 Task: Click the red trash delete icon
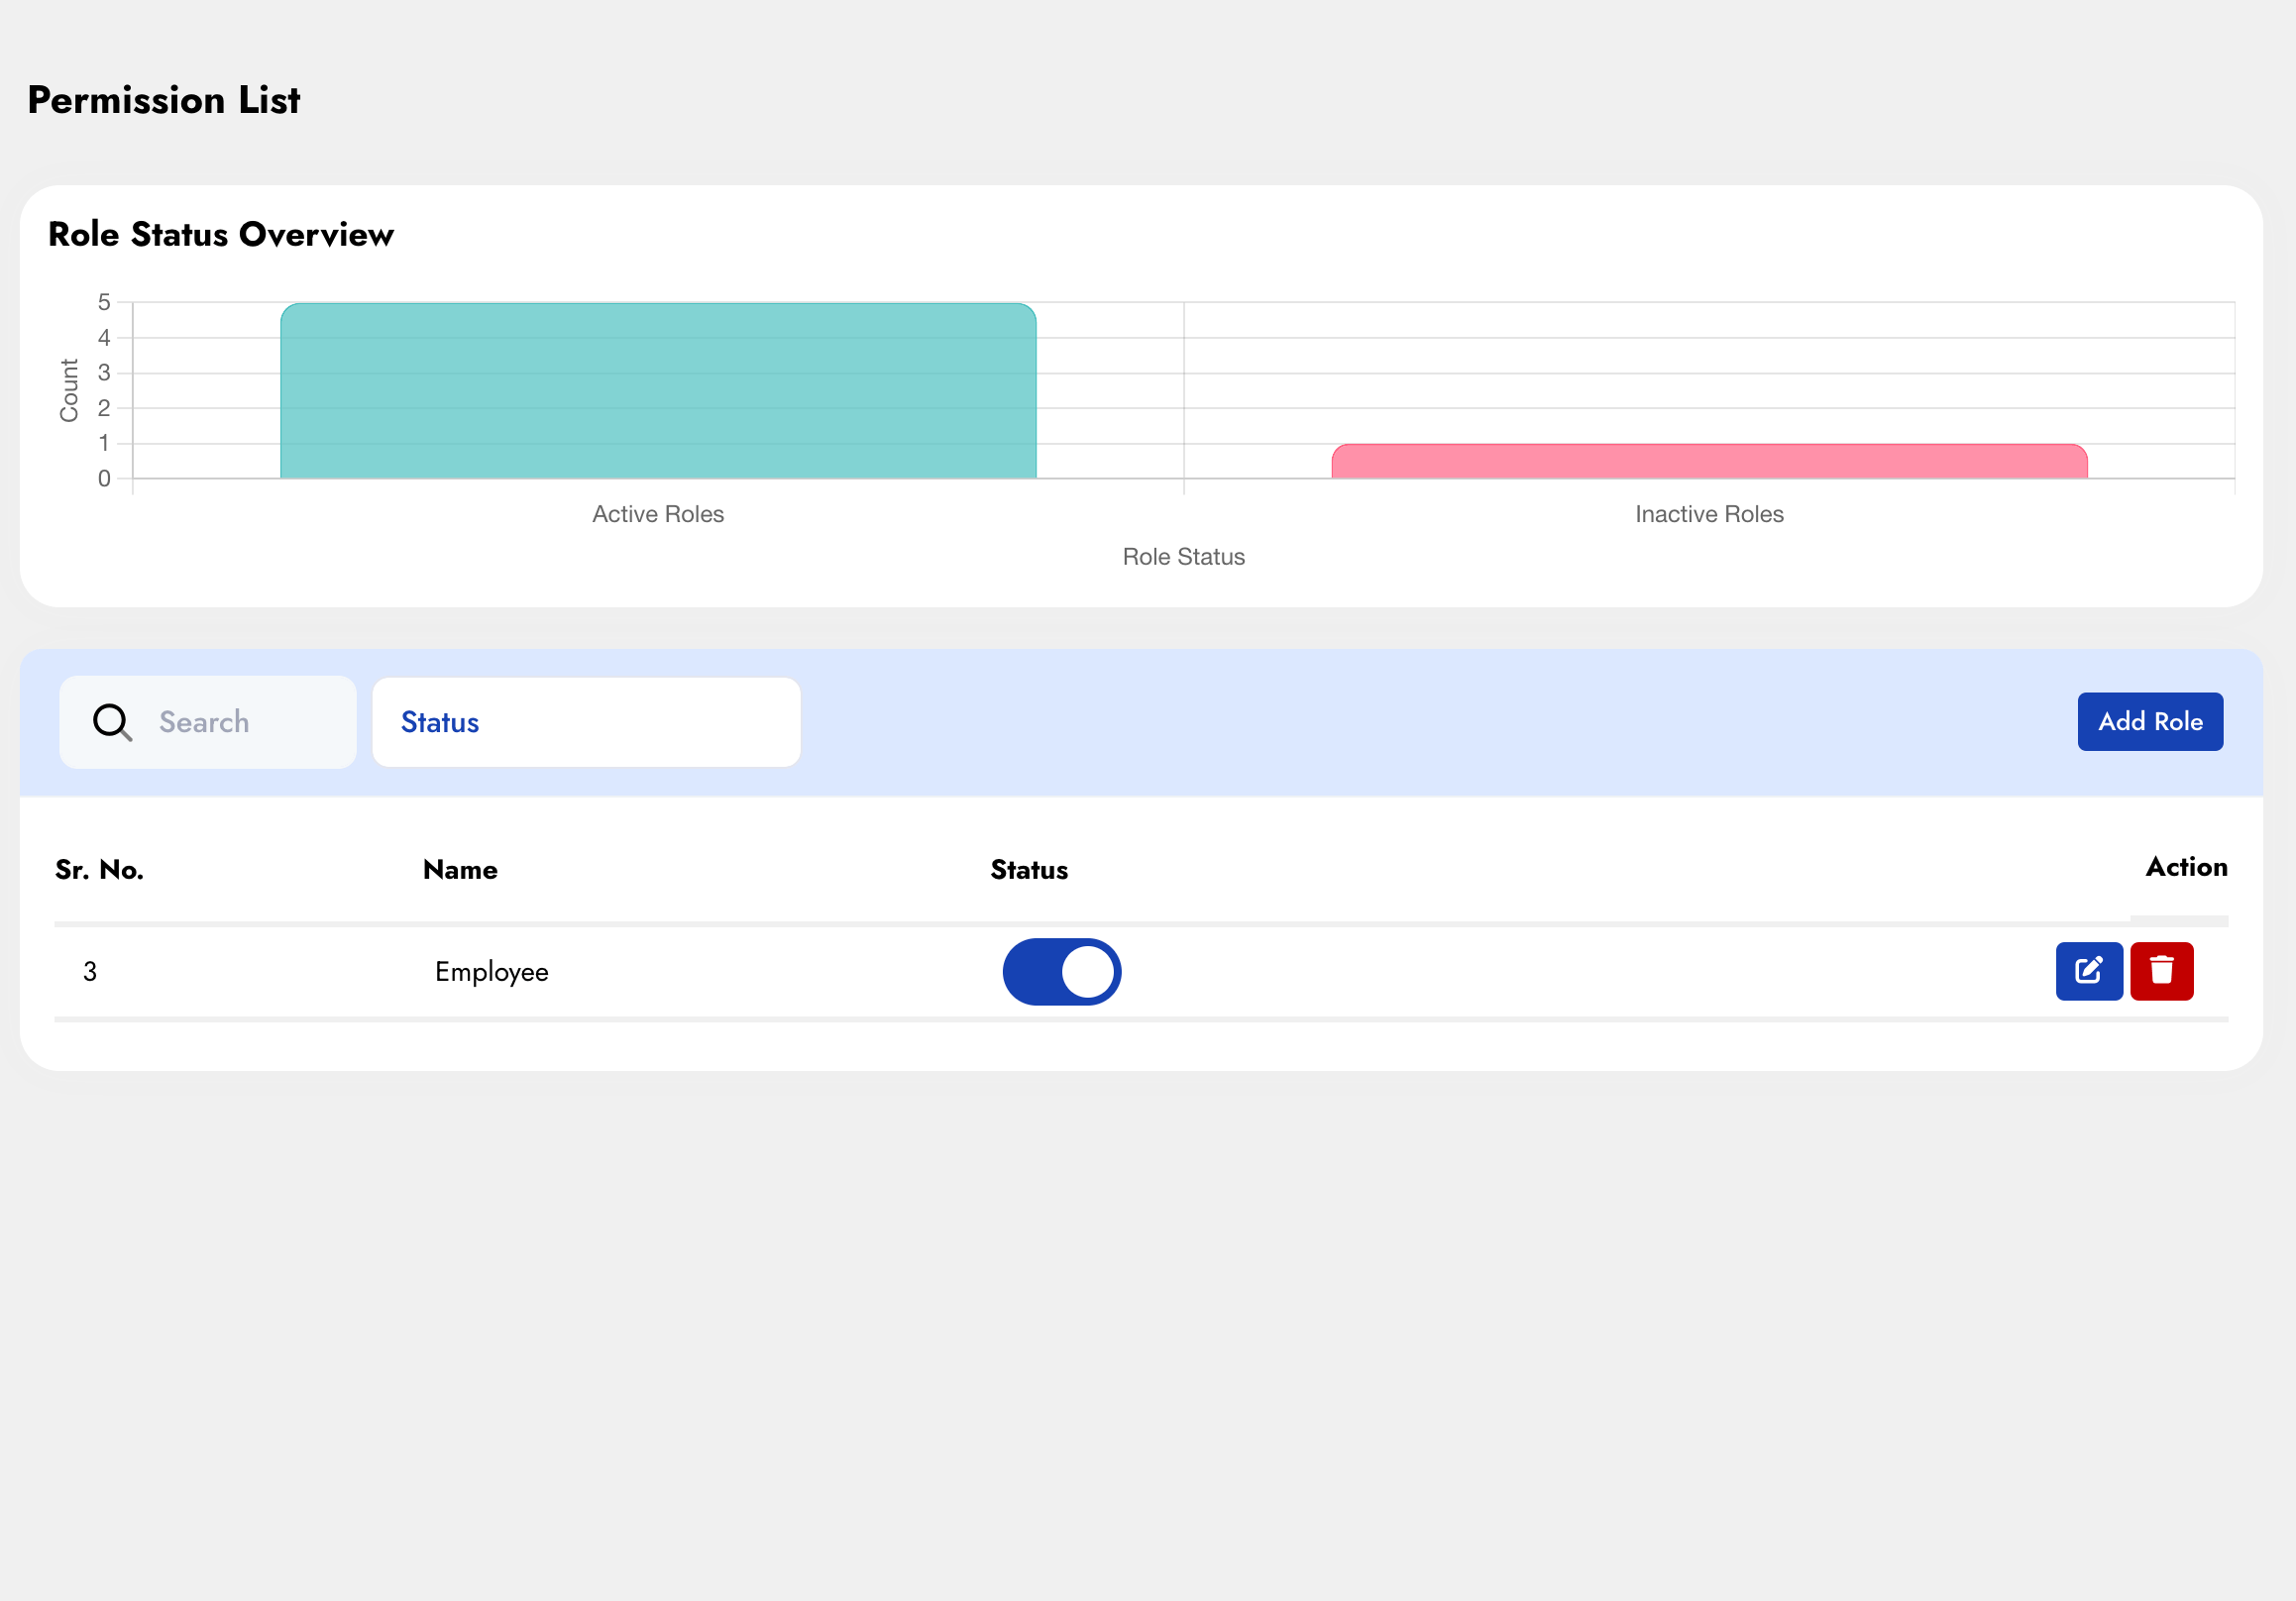[2161, 970]
